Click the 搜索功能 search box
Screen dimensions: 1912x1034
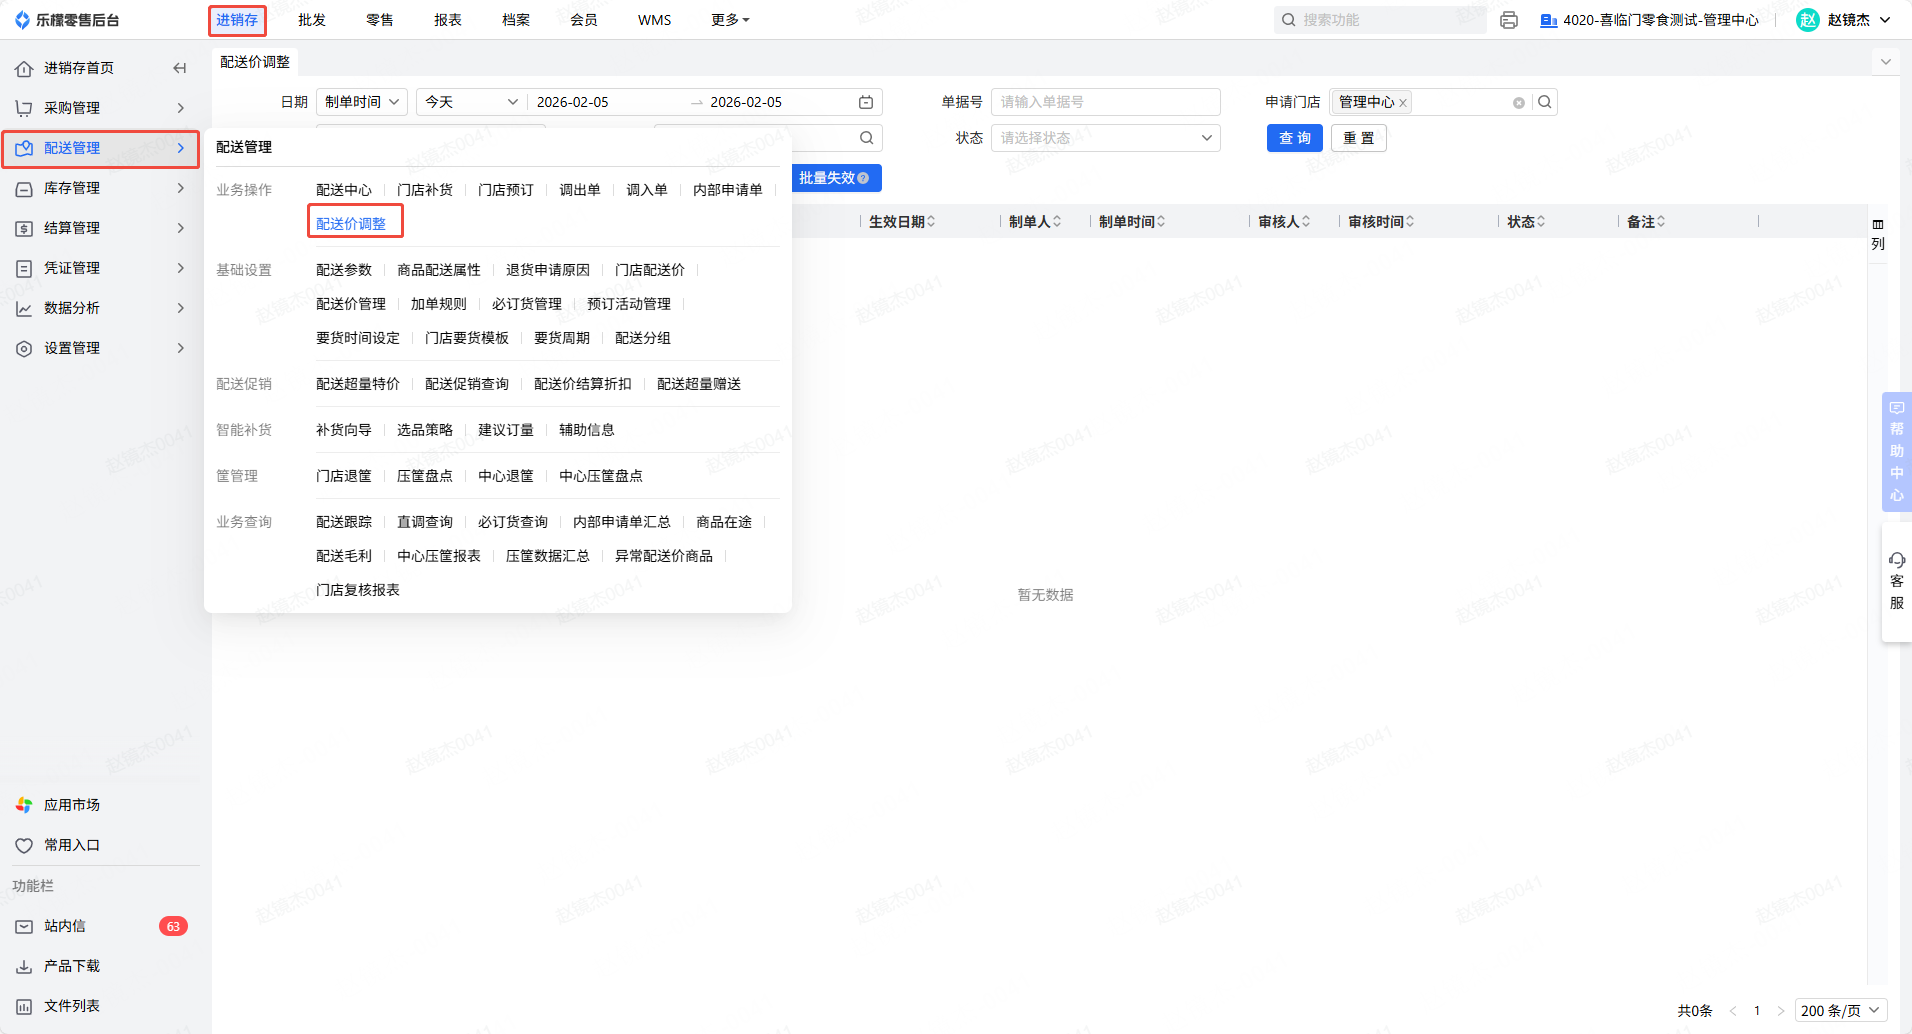click(1380, 20)
